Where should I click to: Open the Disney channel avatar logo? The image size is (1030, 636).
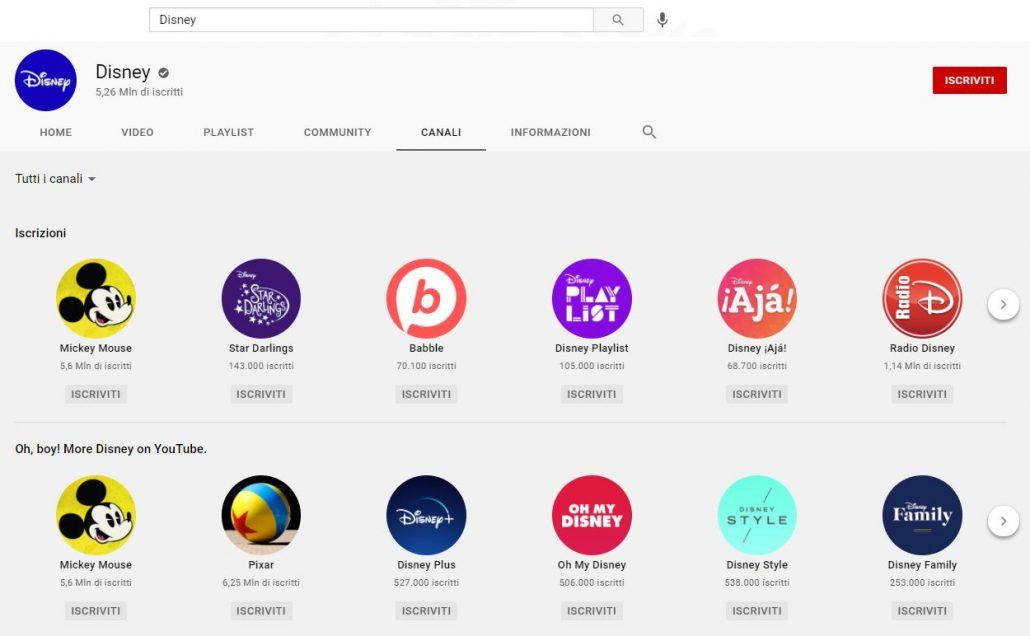pos(46,80)
